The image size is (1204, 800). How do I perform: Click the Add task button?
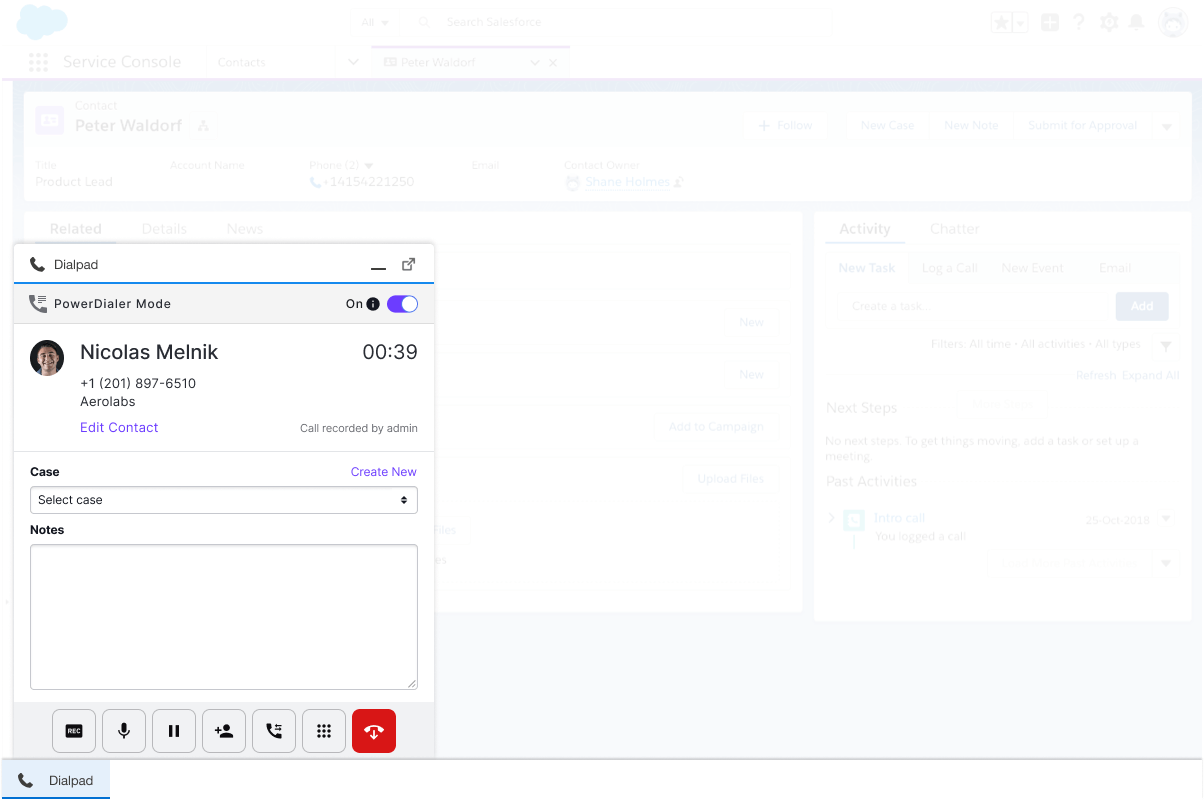click(1142, 306)
